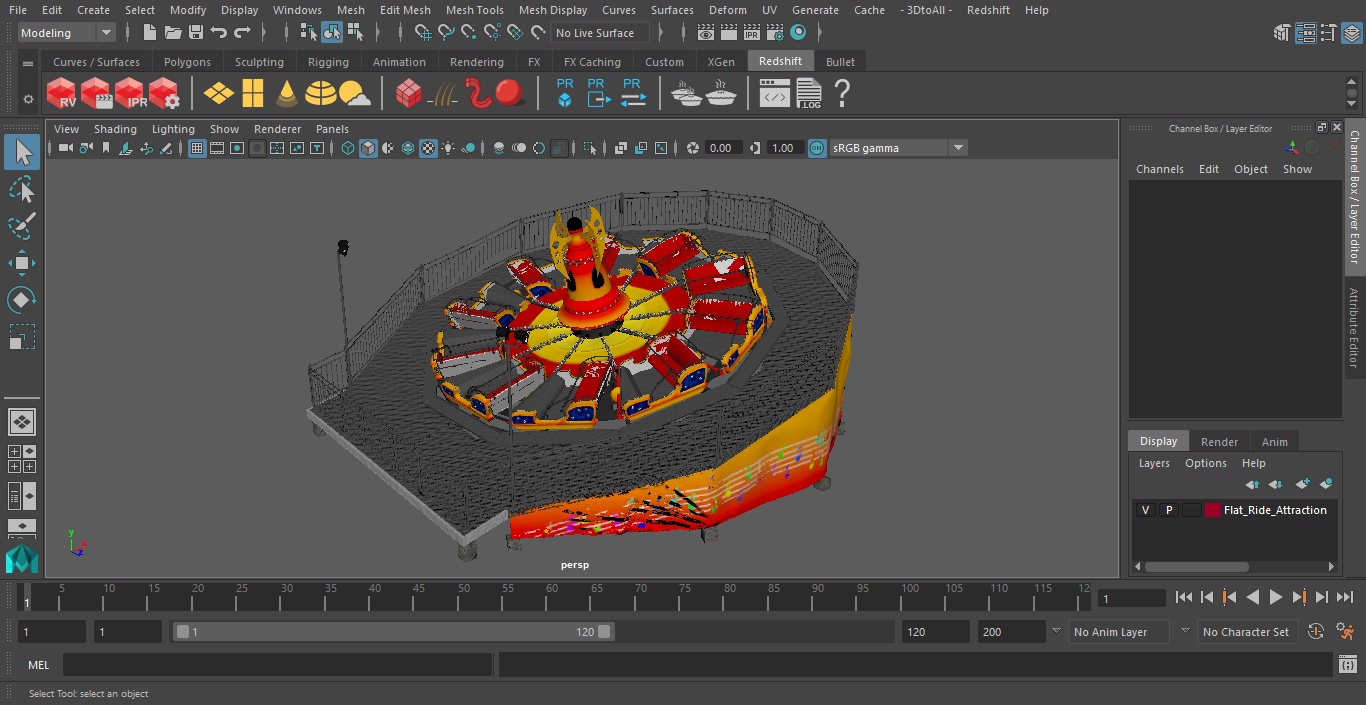Screen dimensions: 1366x705
Task: Open the Redshift menu in menu bar
Action: 988,10
